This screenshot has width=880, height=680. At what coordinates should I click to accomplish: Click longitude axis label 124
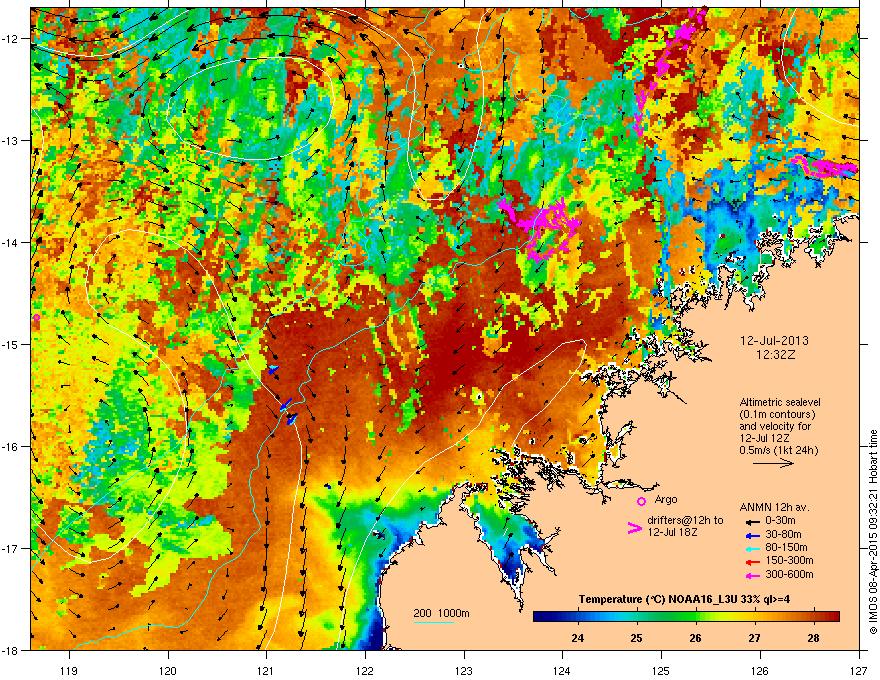click(562, 670)
